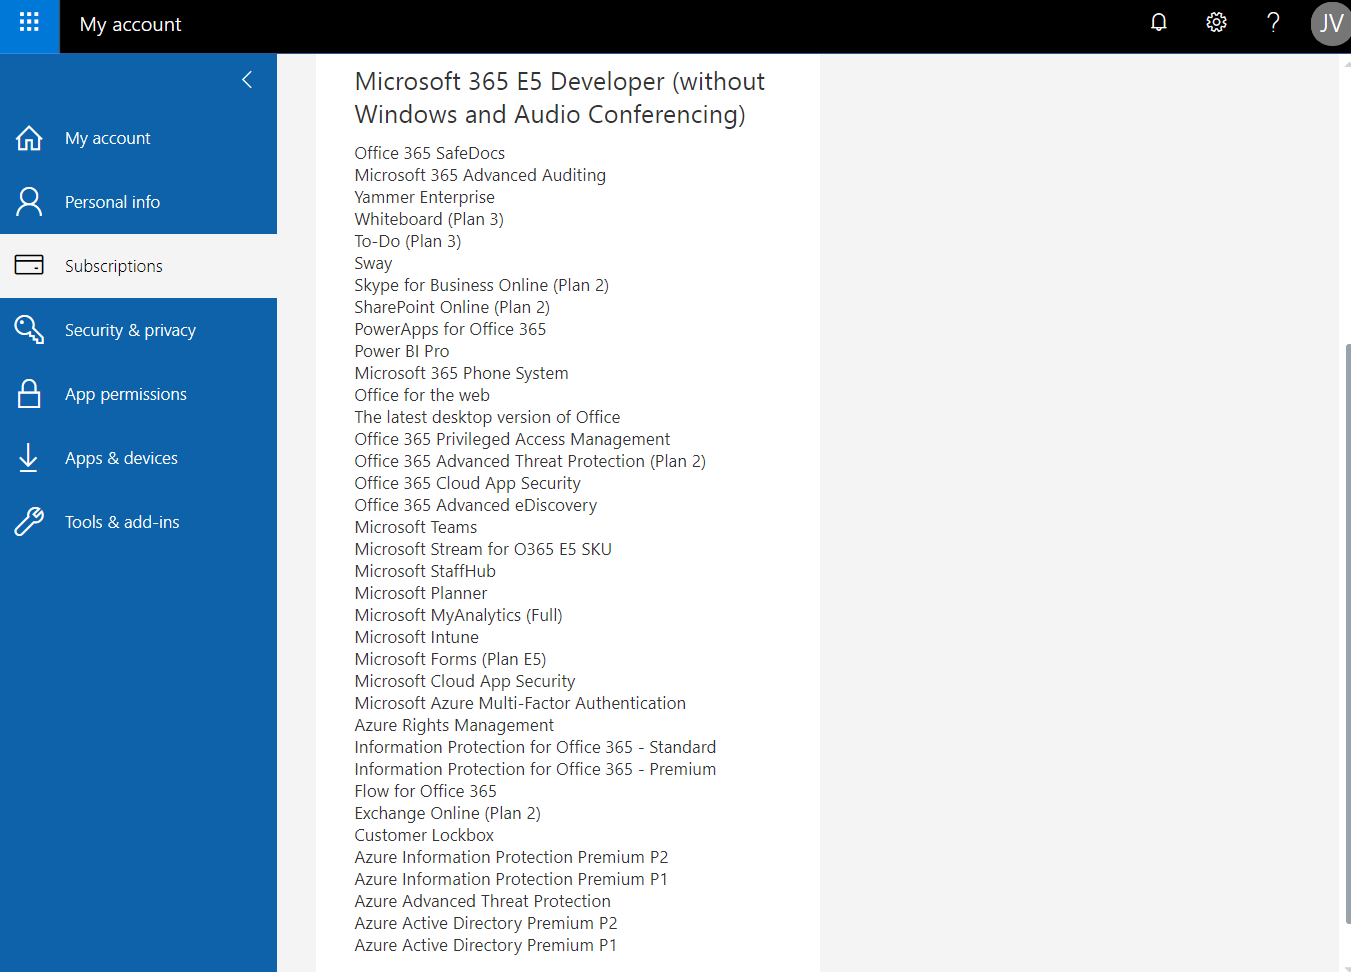Image resolution: width=1351 pixels, height=972 pixels.
Task: Click Azure Active Directory Premium P1
Action: coord(485,945)
